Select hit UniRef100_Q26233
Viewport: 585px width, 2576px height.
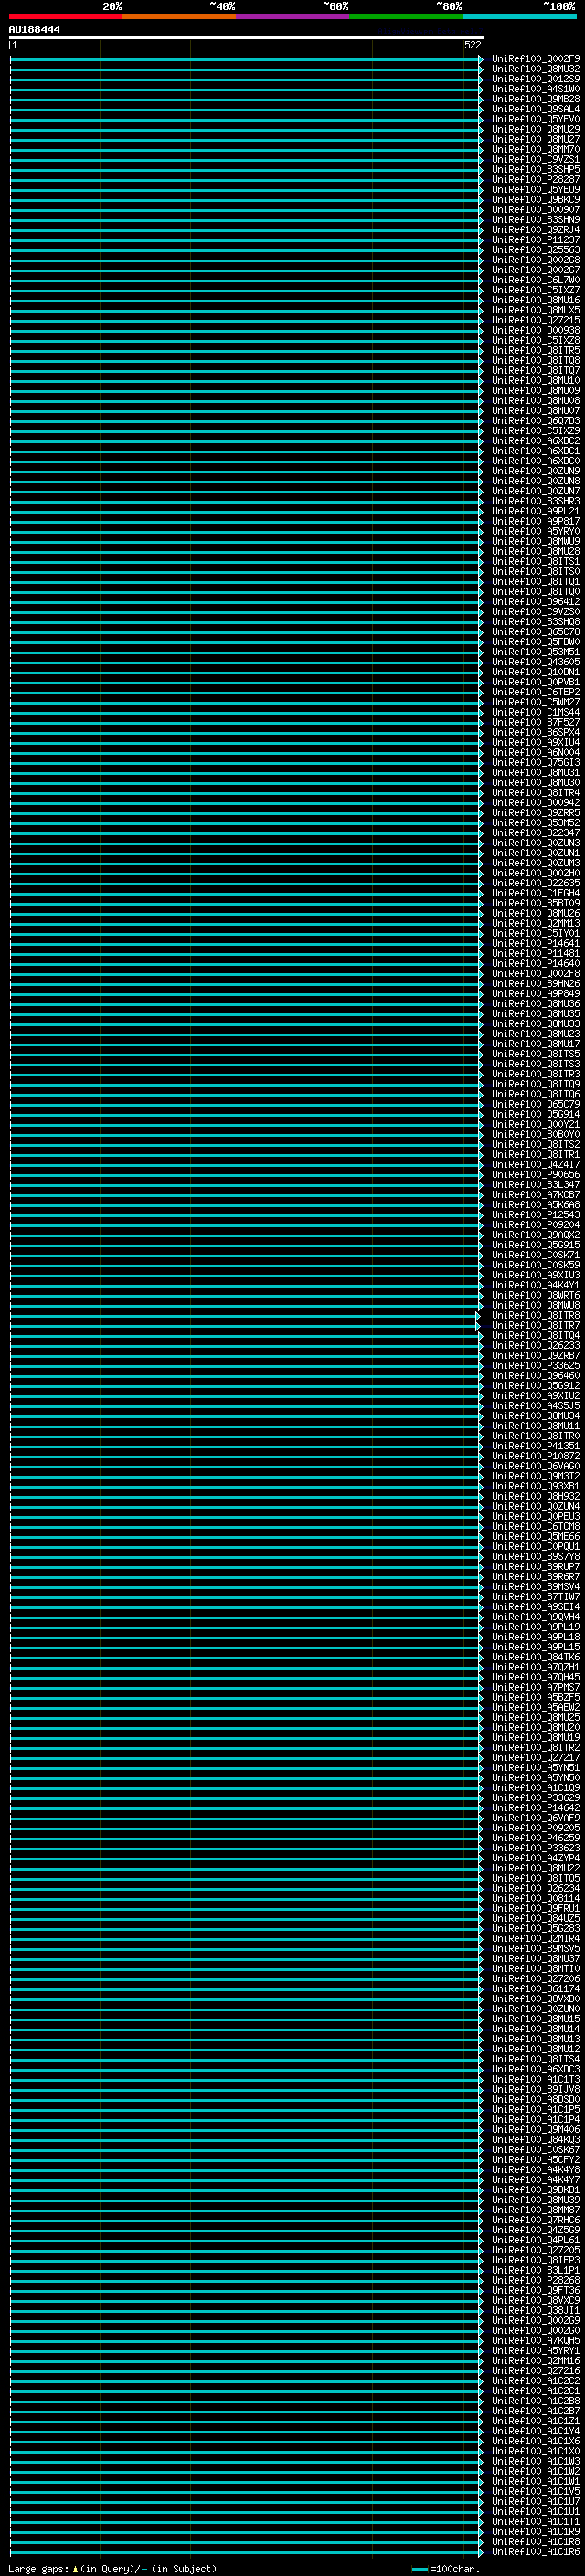536,1345
